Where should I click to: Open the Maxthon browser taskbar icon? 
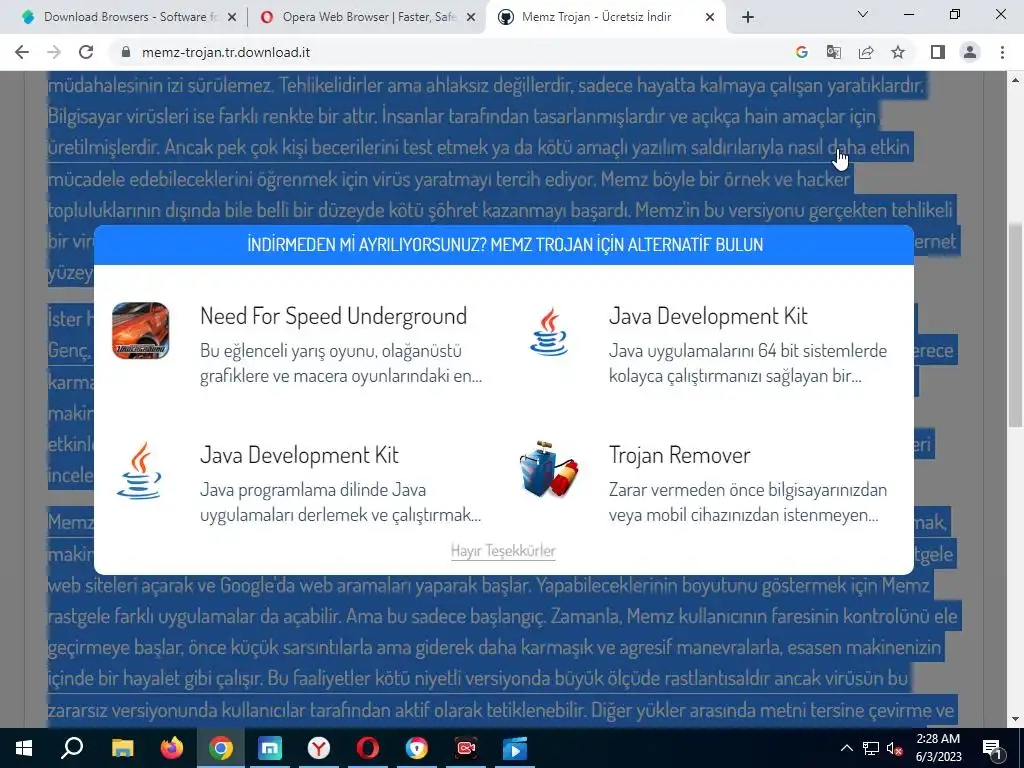pos(270,748)
